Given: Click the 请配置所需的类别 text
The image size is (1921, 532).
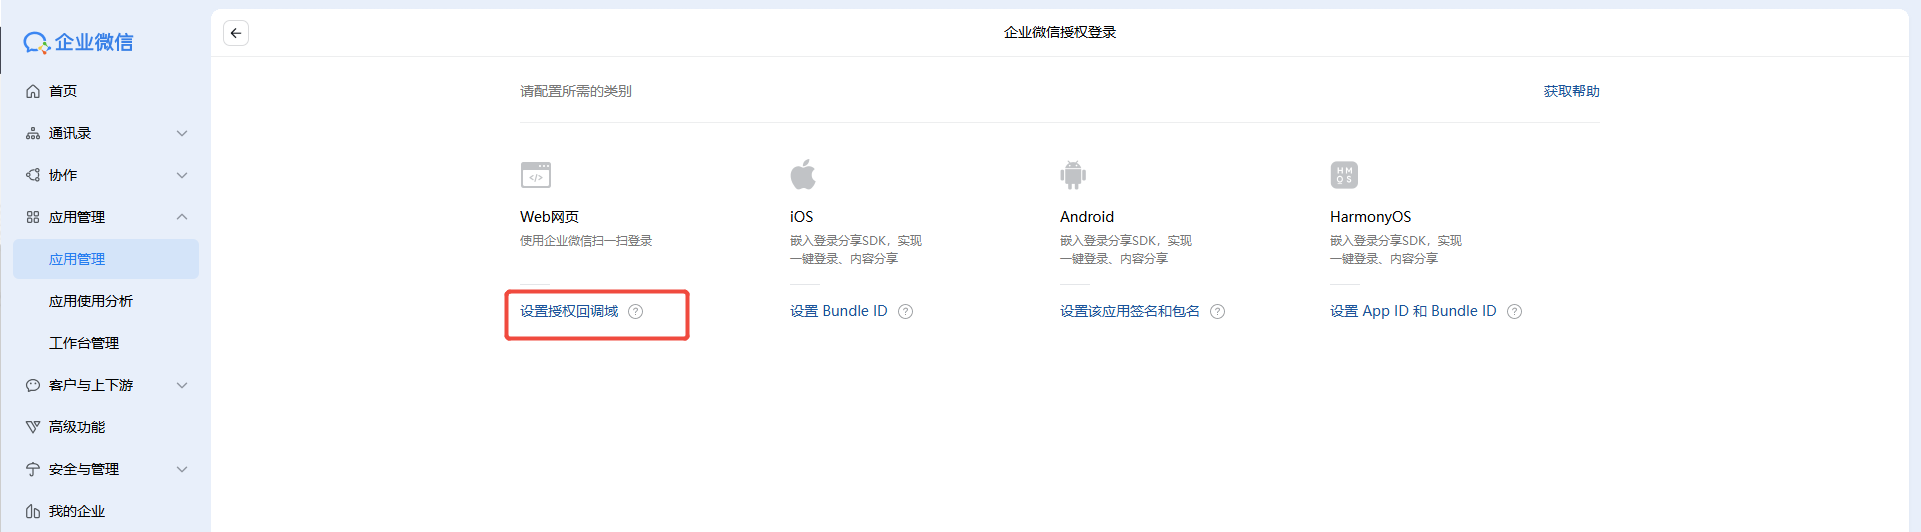Looking at the screenshot, I should pyautogui.click(x=576, y=91).
